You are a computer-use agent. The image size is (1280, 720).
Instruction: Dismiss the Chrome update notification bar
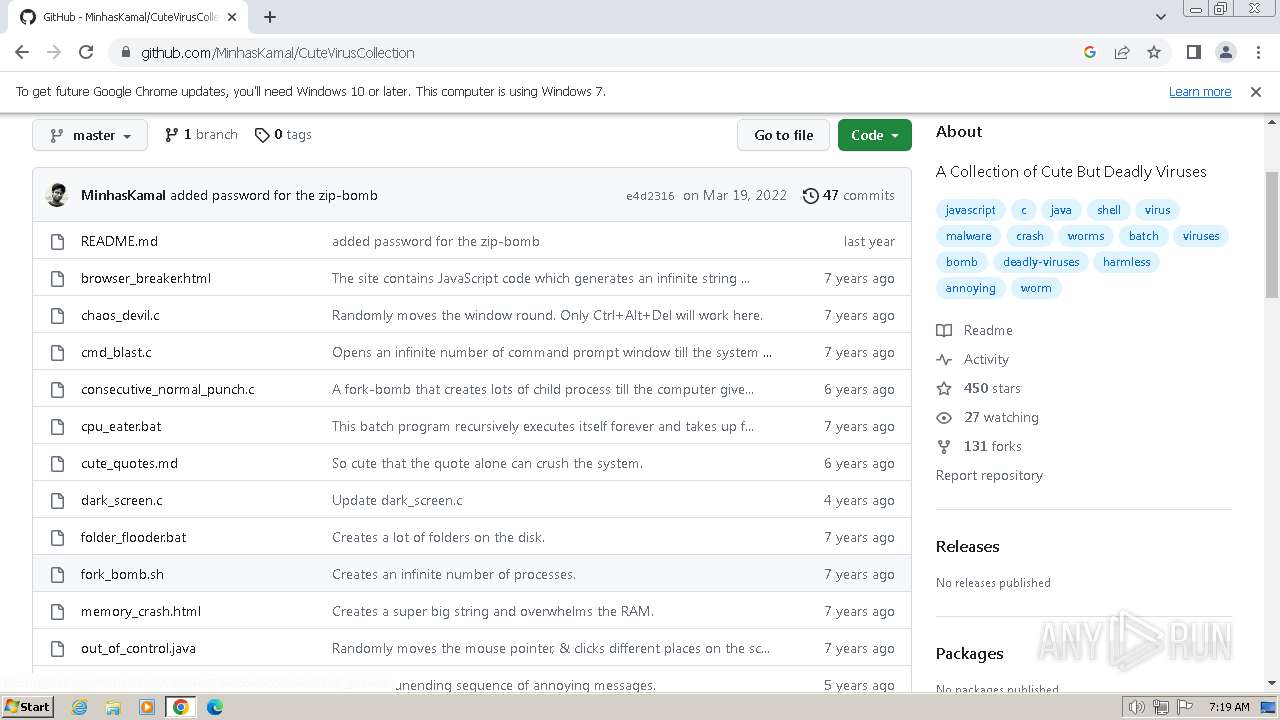click(x=1256, y=91)
